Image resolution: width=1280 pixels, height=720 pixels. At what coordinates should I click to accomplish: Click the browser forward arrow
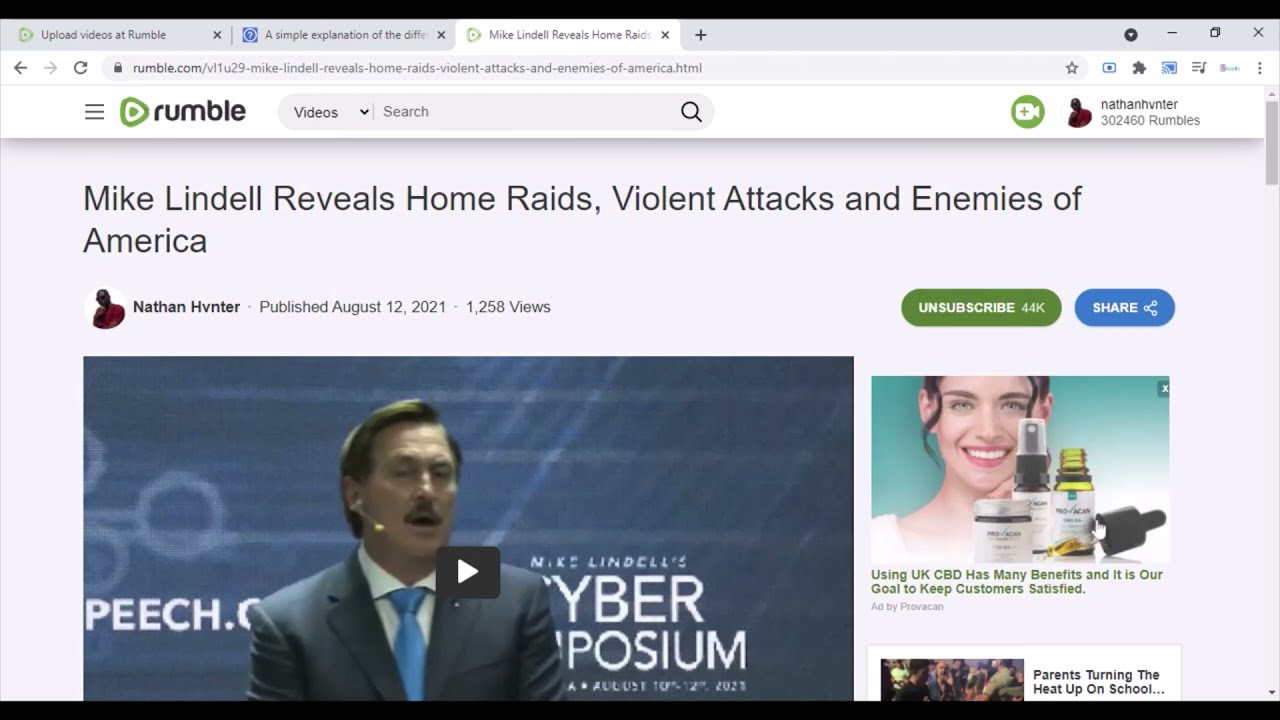tap(51, 68)
